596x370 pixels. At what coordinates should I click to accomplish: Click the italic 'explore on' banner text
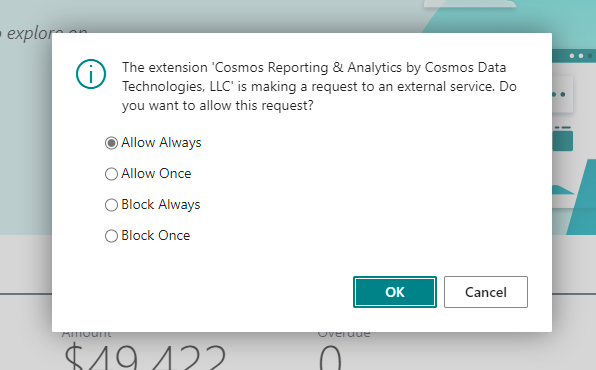point(44,33)
